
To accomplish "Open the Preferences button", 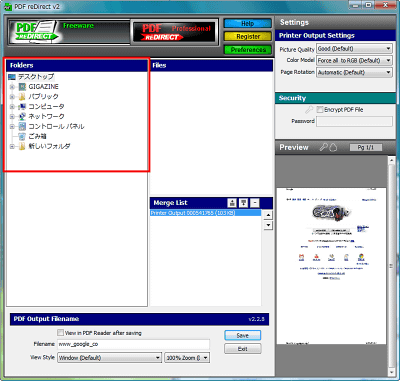I will pos(248,50).
